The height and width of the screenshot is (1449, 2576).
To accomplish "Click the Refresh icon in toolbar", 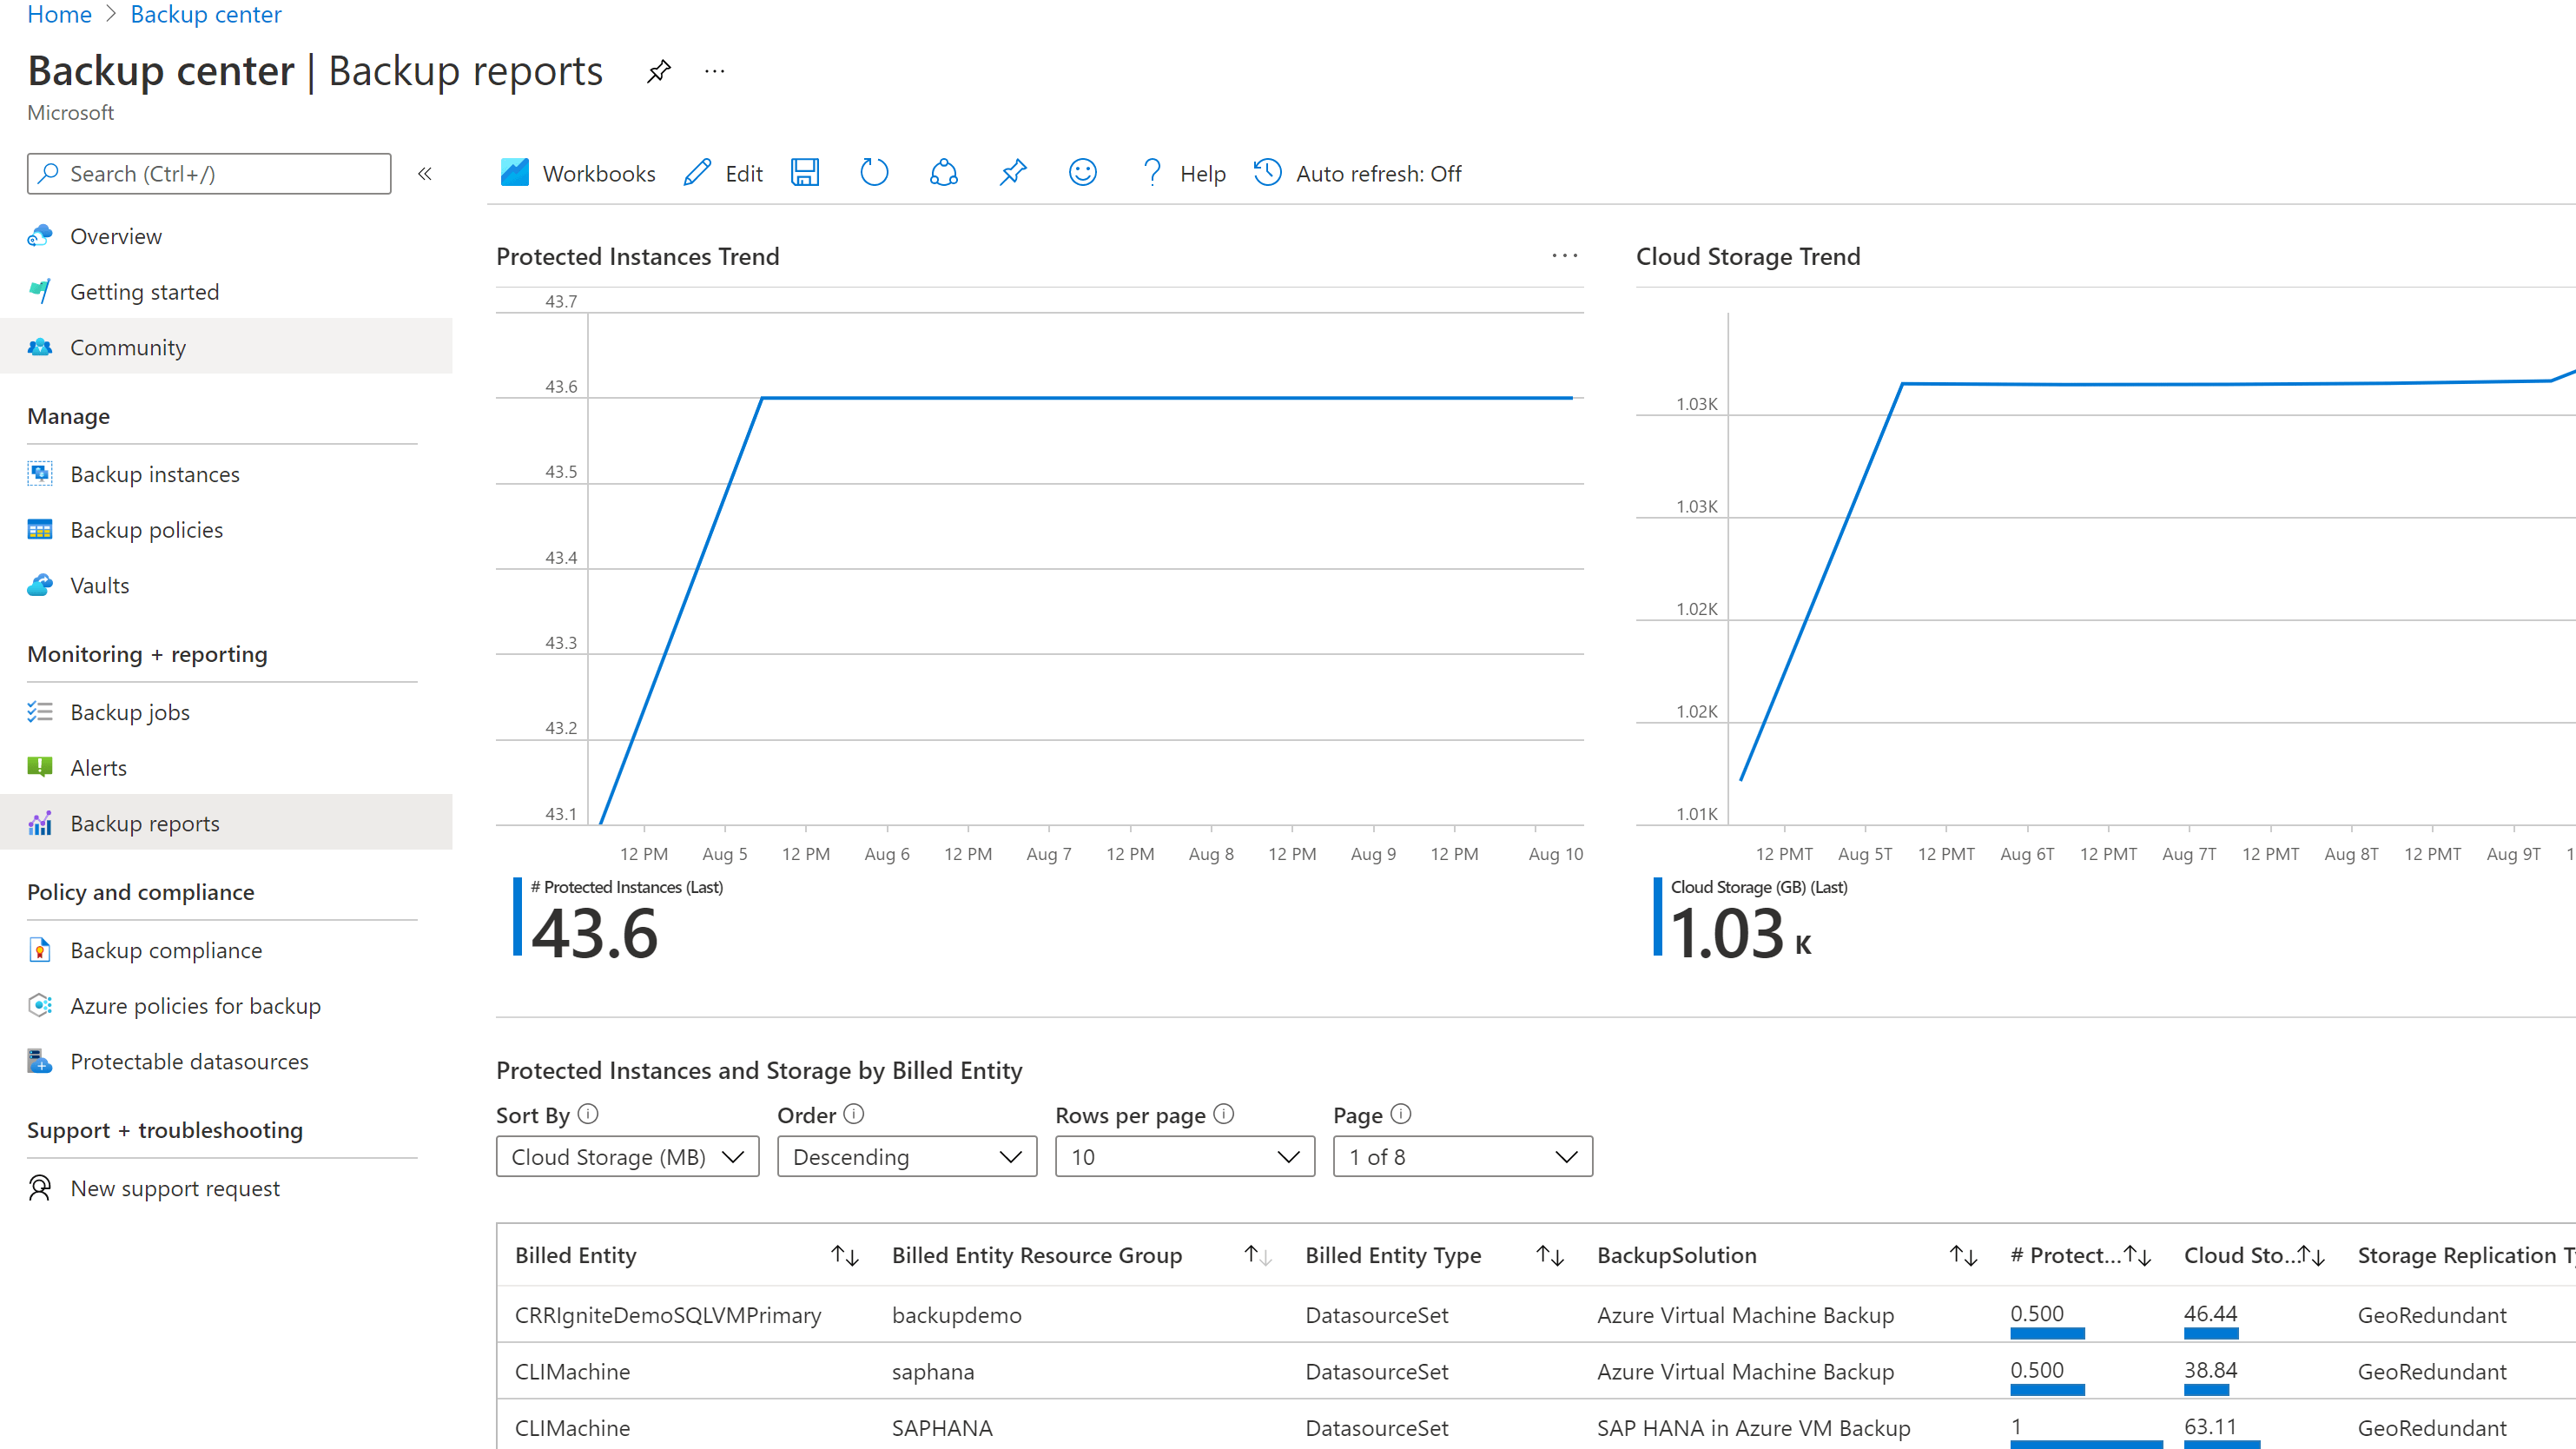I will pyautogui.click(x=873, y=173).
